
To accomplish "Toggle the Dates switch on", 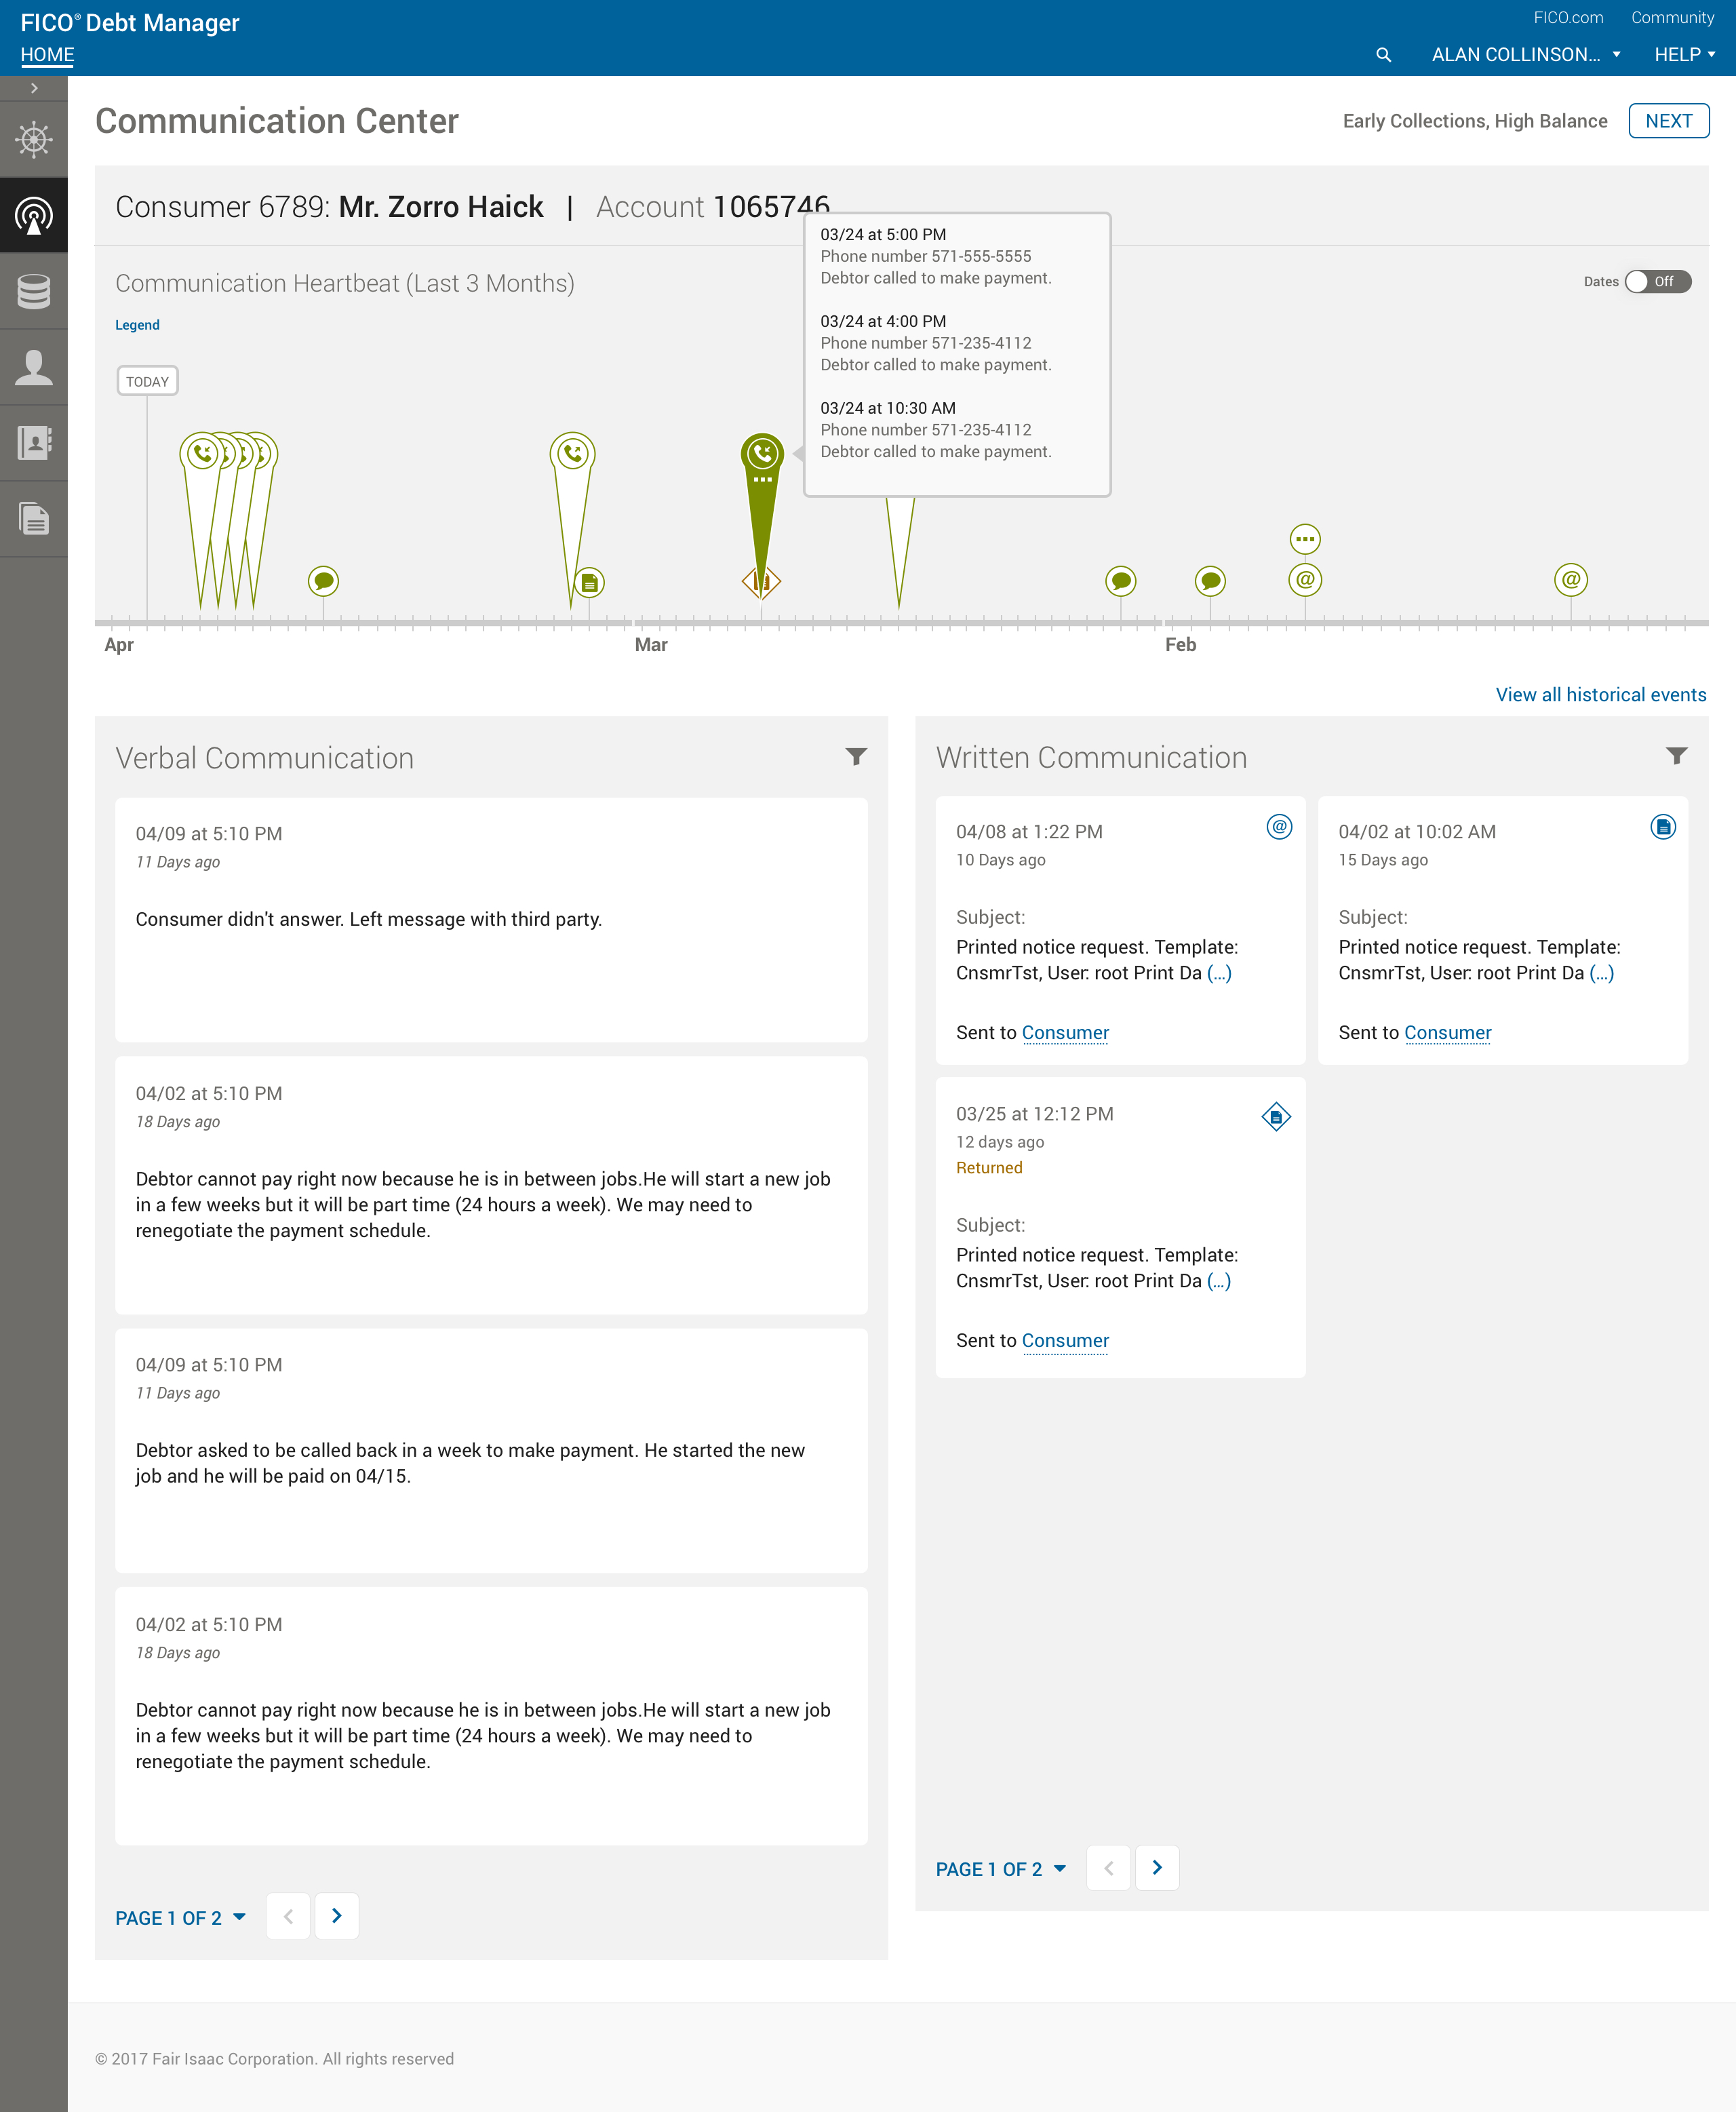I will pos(1657,282).
